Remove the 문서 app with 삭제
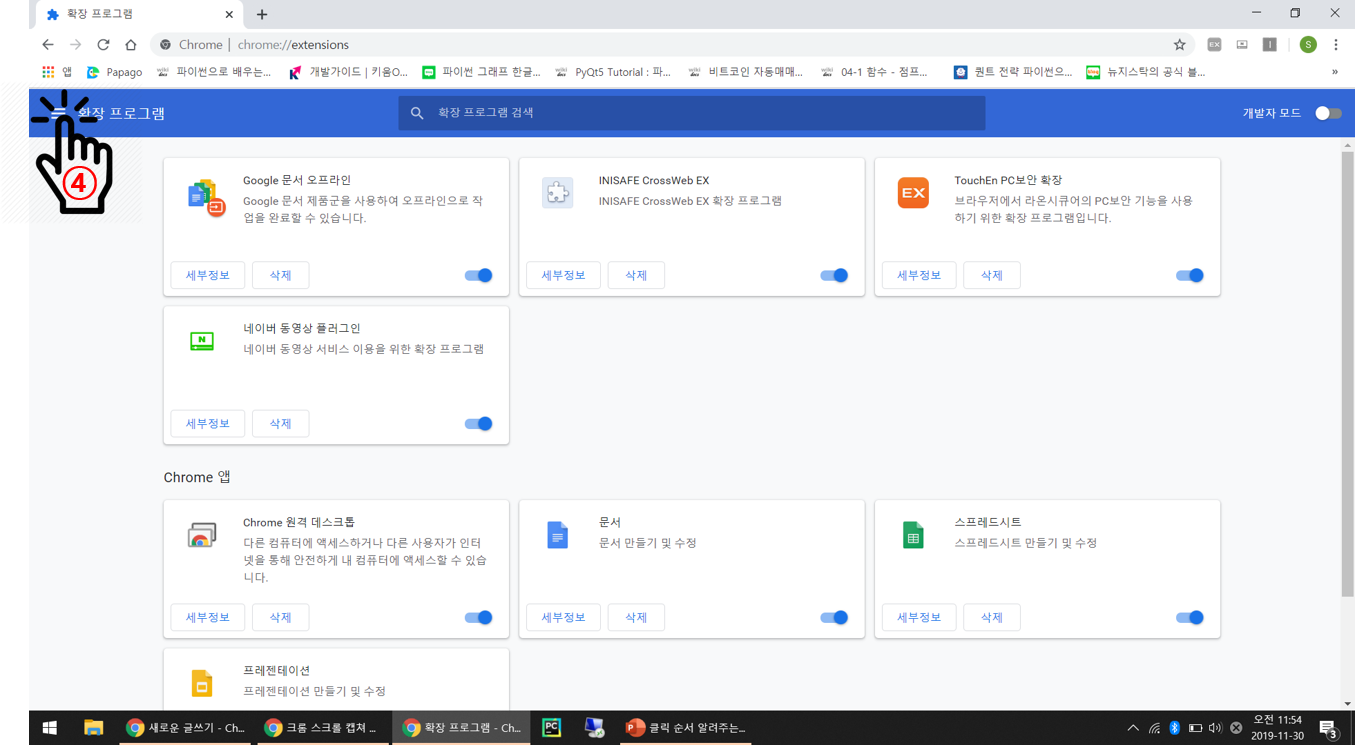 point(636,617)
